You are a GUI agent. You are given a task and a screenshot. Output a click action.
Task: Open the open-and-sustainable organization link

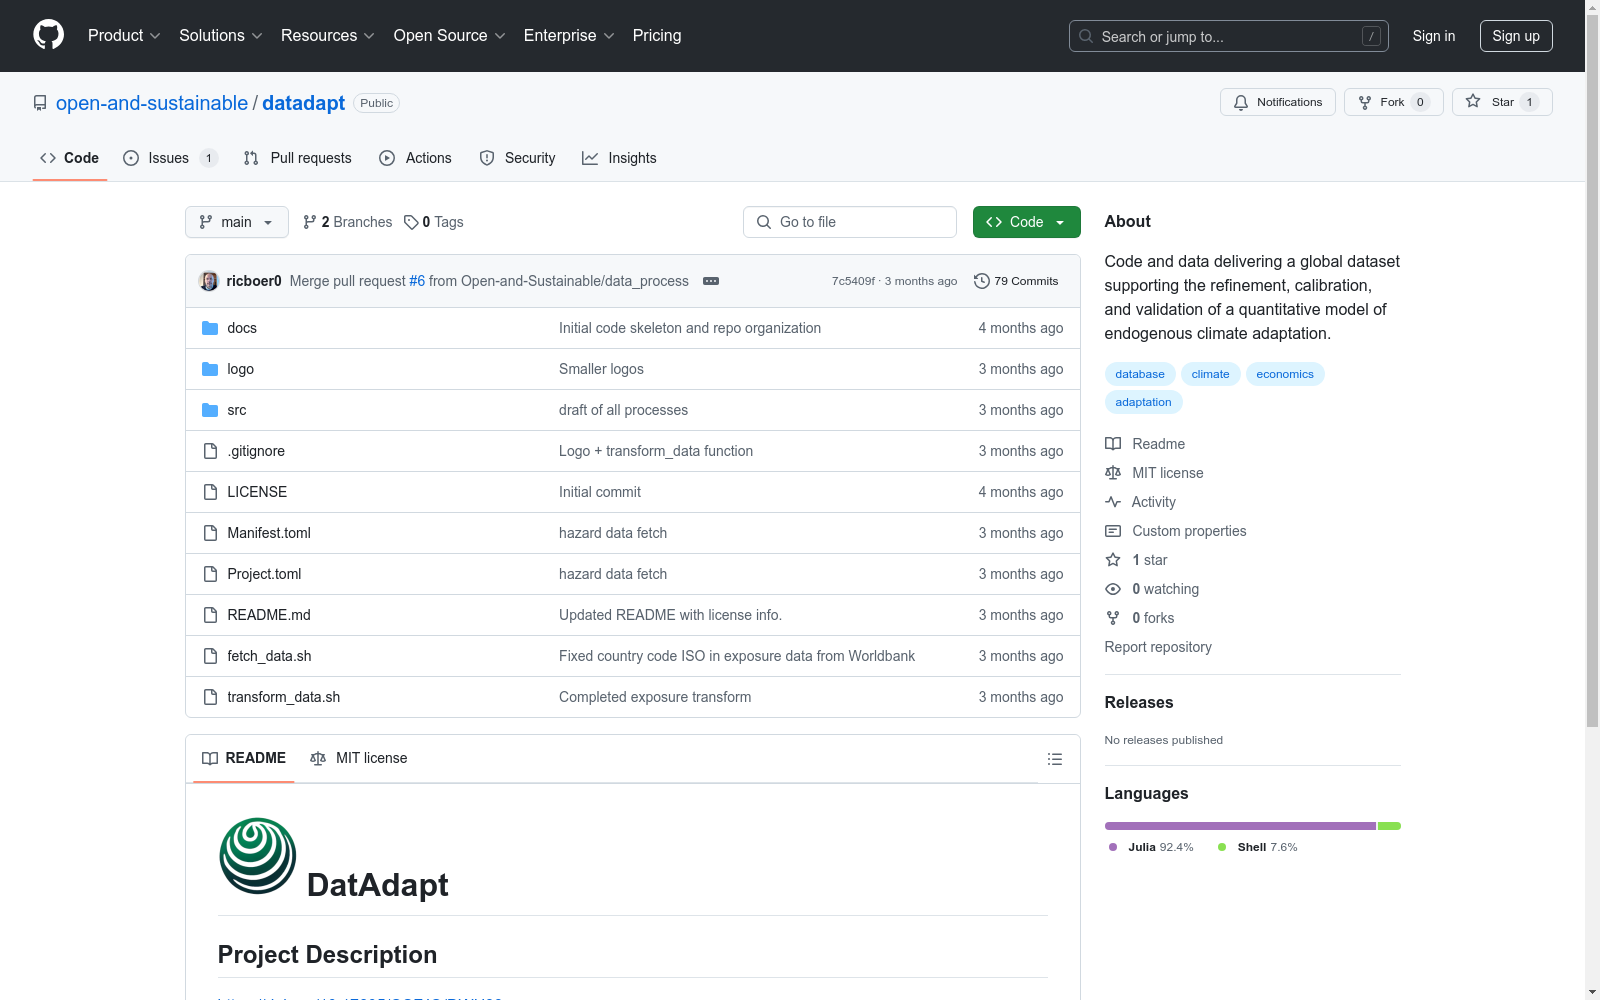coord(152,103)
